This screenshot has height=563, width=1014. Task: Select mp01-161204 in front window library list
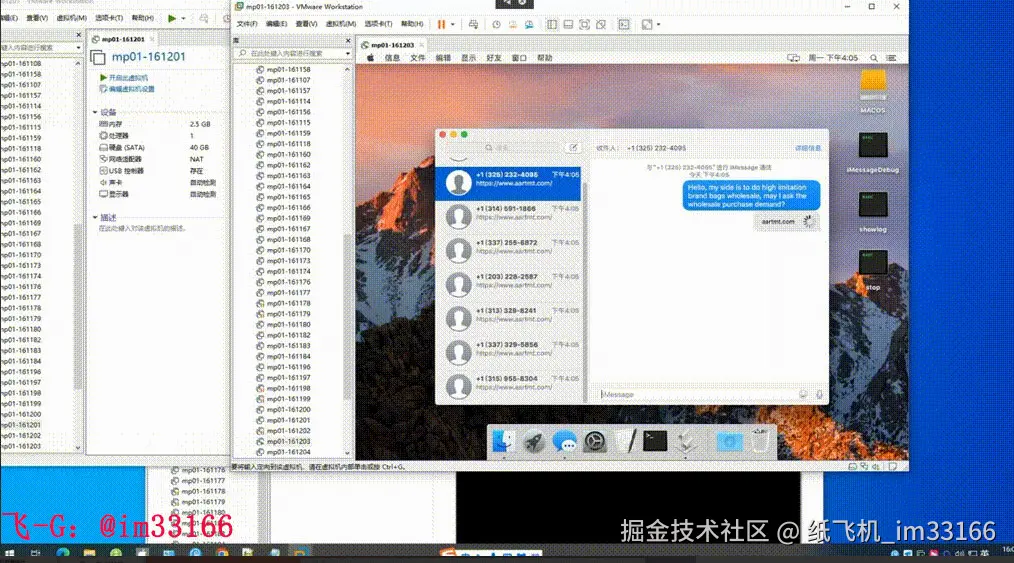(288, 452)
